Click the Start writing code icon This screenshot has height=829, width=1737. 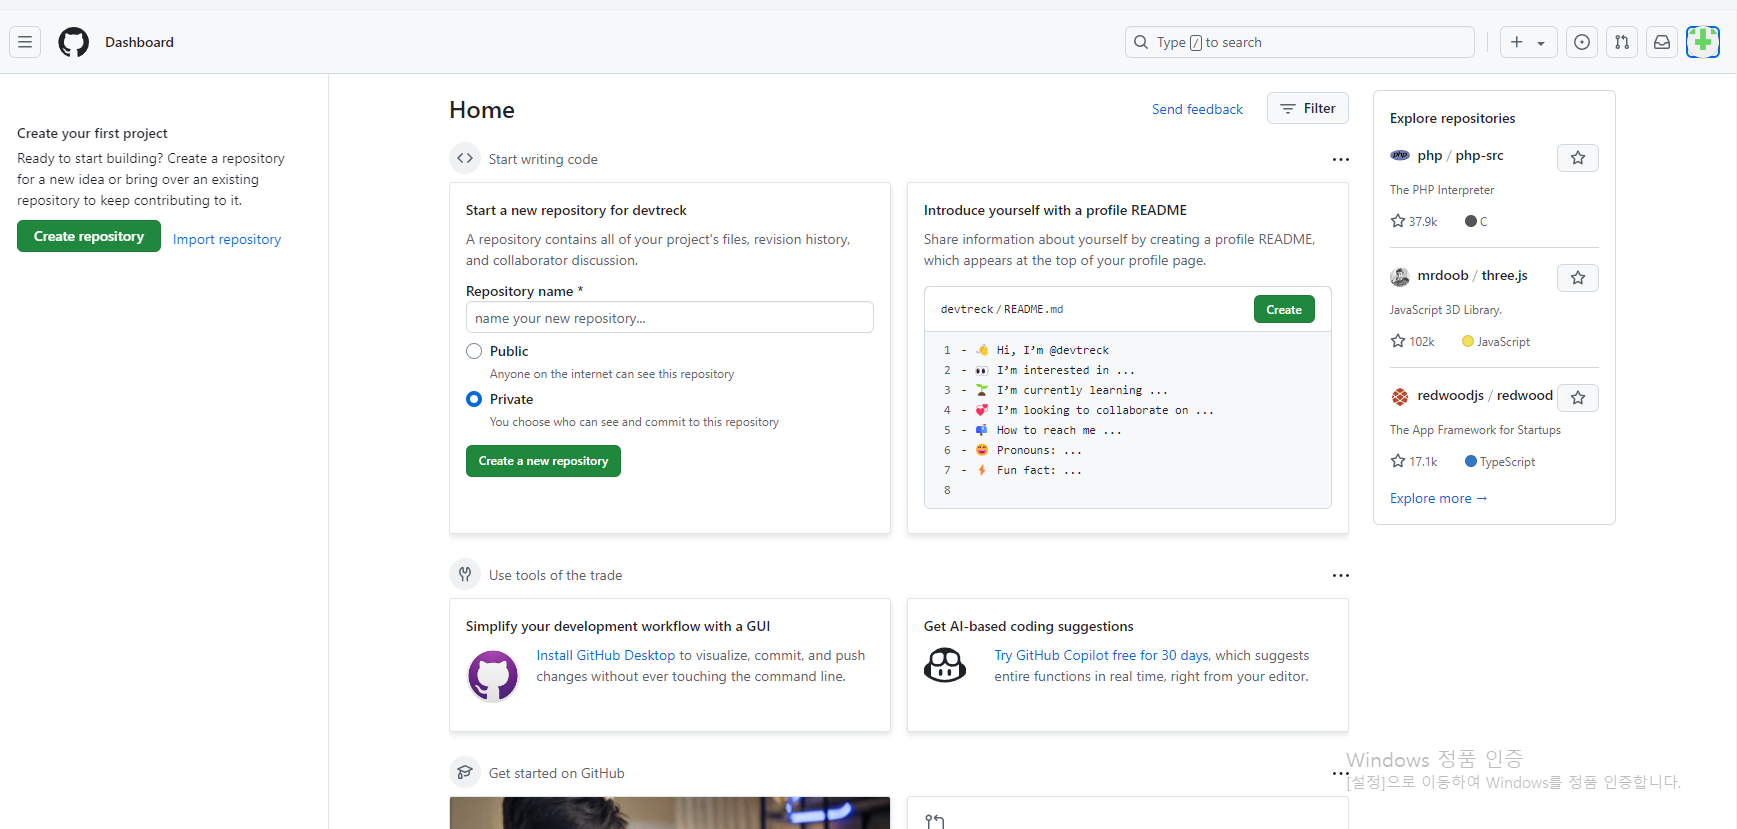(465, 159)
